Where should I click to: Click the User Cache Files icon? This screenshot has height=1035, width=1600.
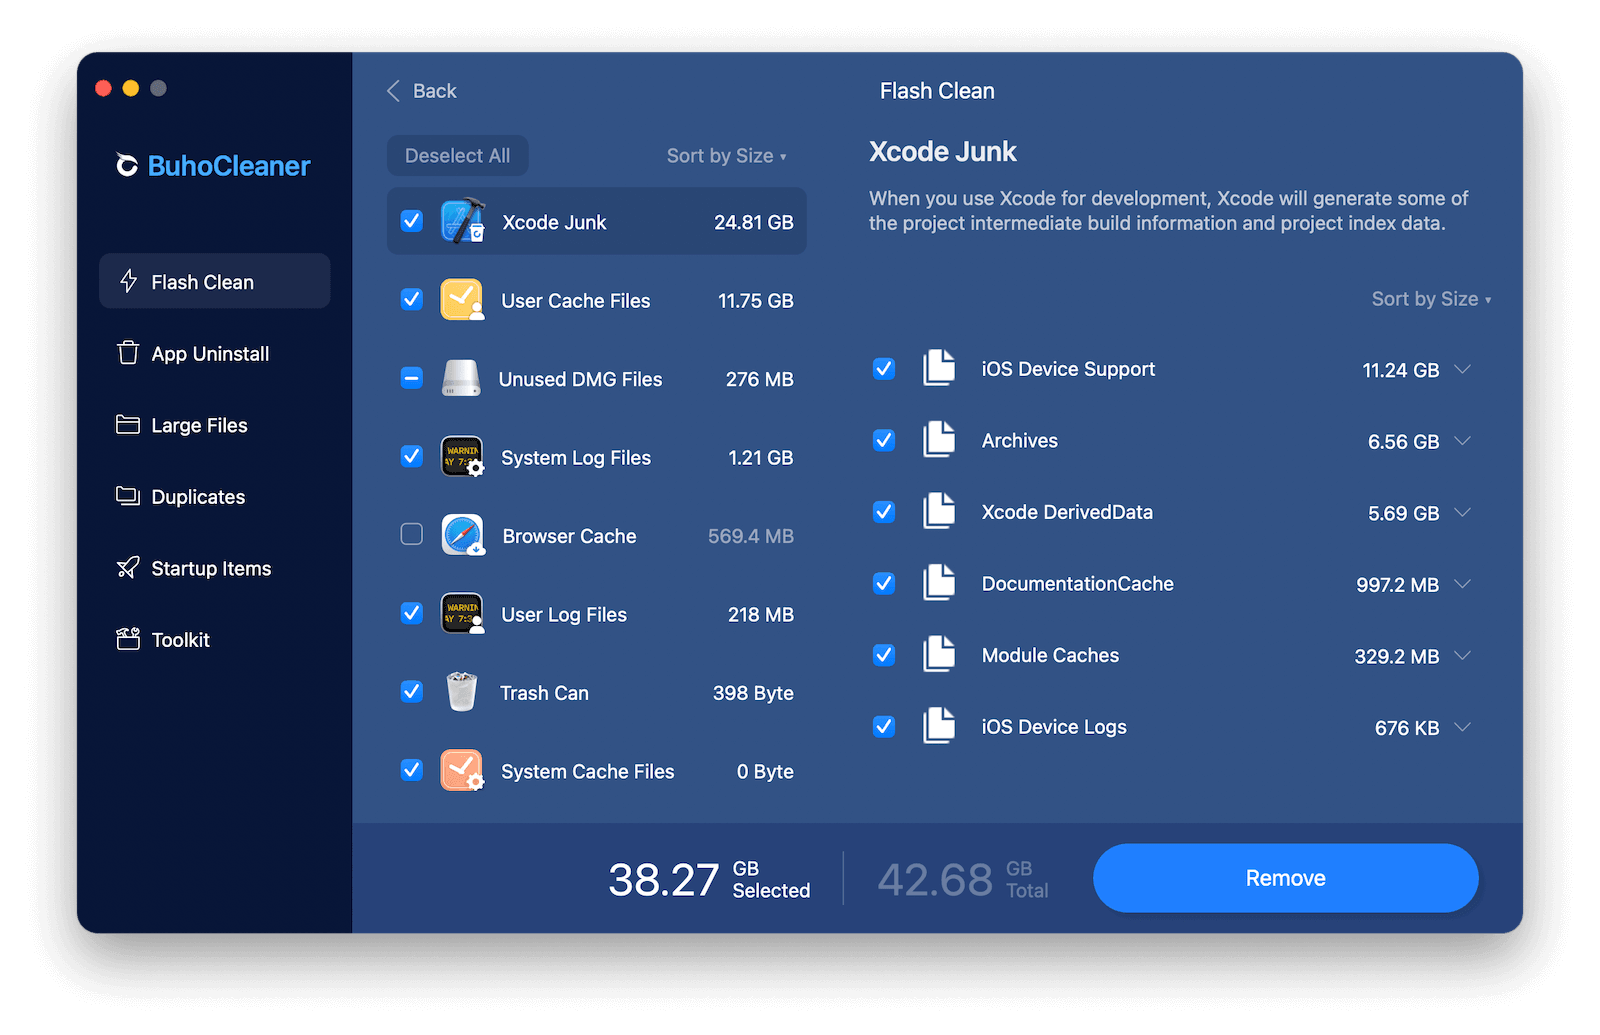pyautogui.click(x=462, y=300)
